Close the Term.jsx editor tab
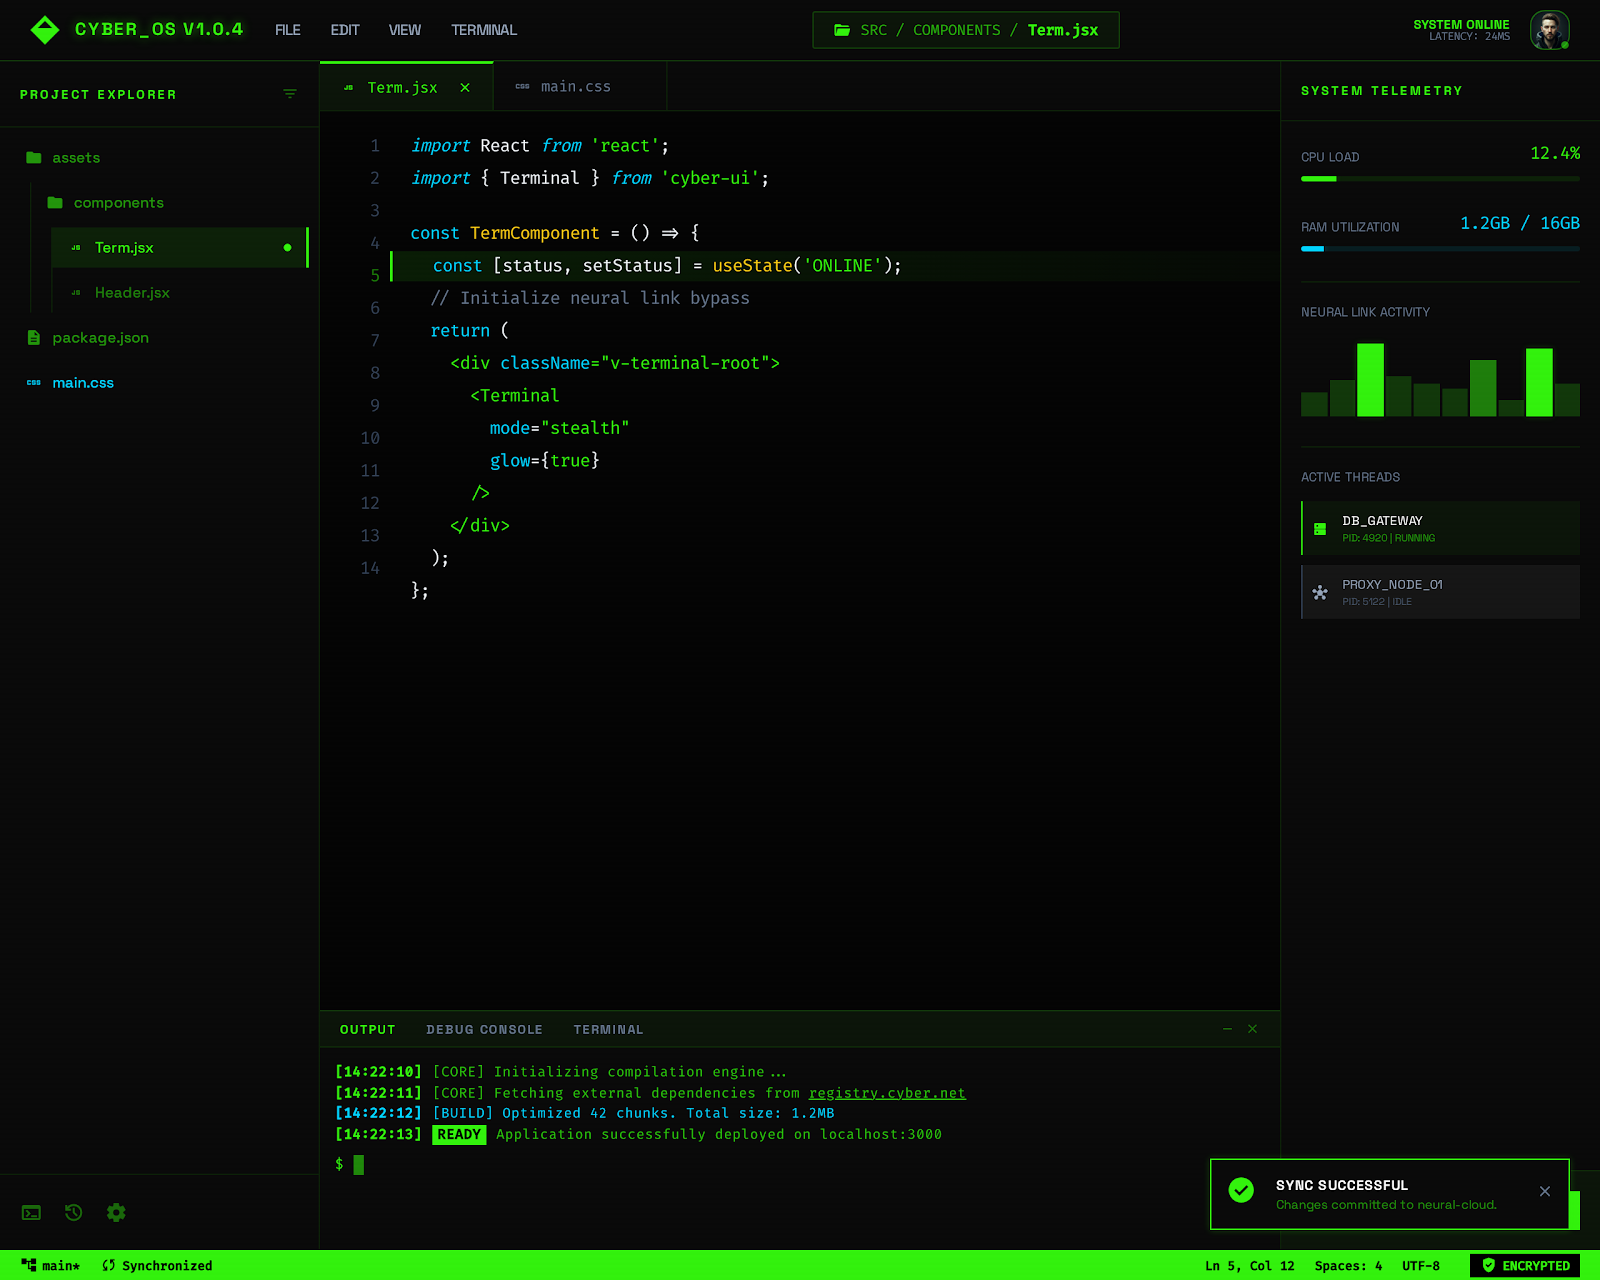The image size is (1600, 1280). pos(465,88)
